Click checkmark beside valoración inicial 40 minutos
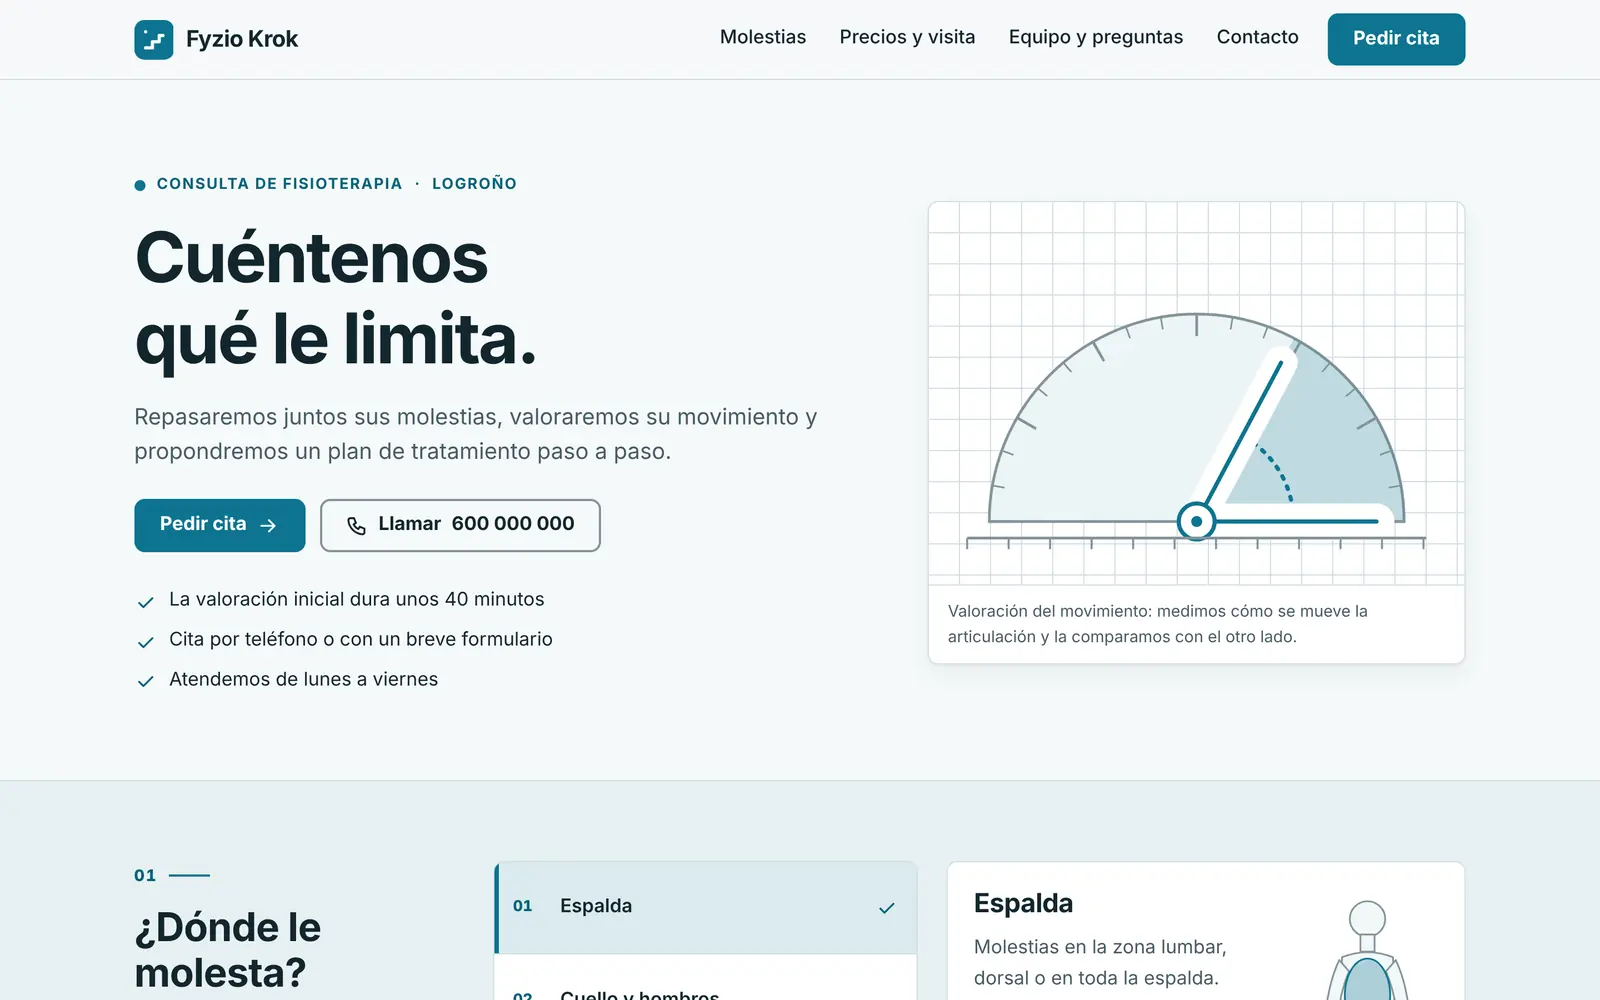This screenshot has height=1000, width=1600. 146,602
